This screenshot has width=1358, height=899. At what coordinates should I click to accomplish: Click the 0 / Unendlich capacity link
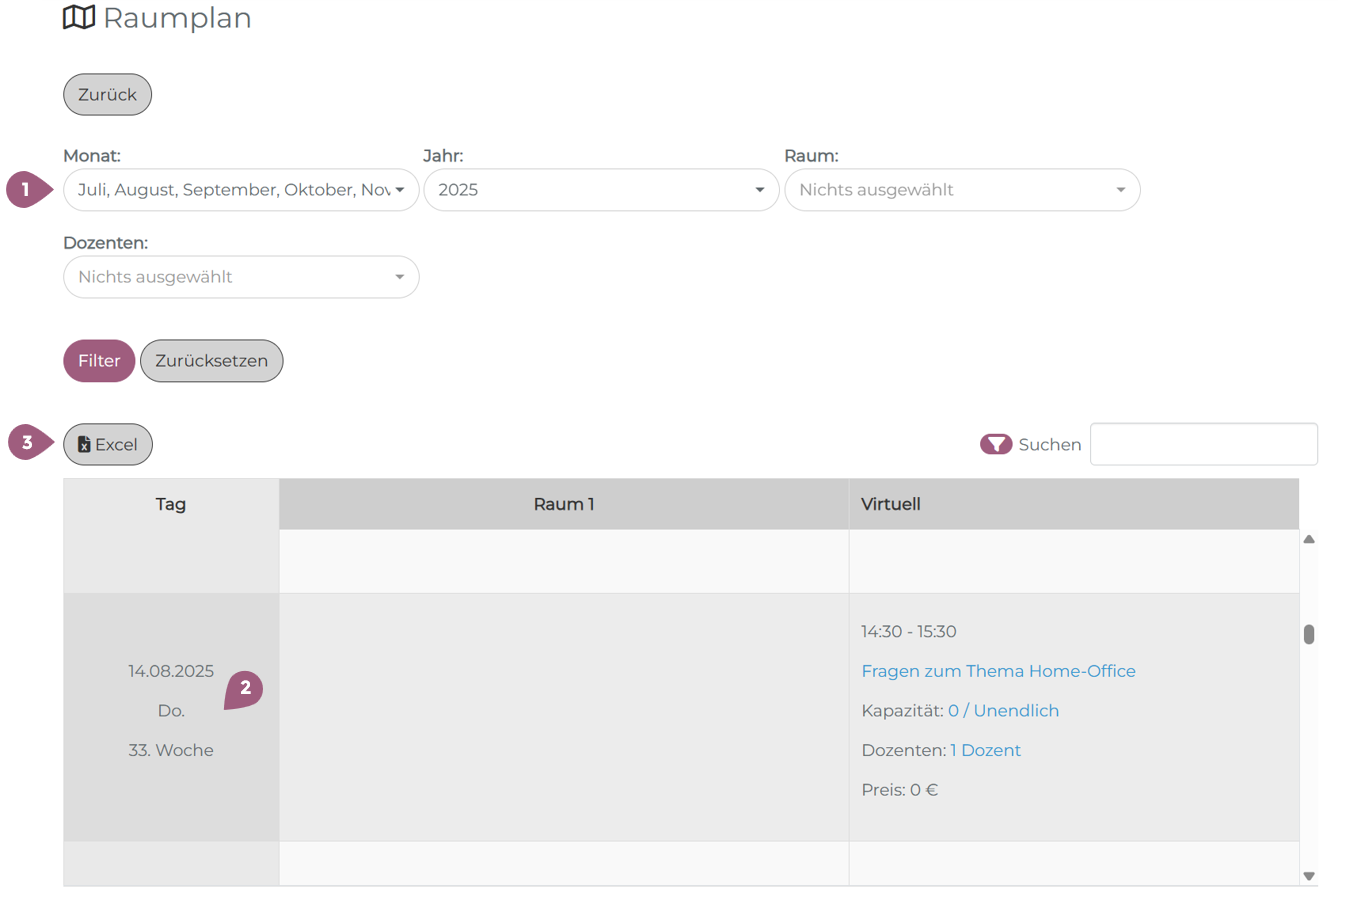pos(1003,711)
